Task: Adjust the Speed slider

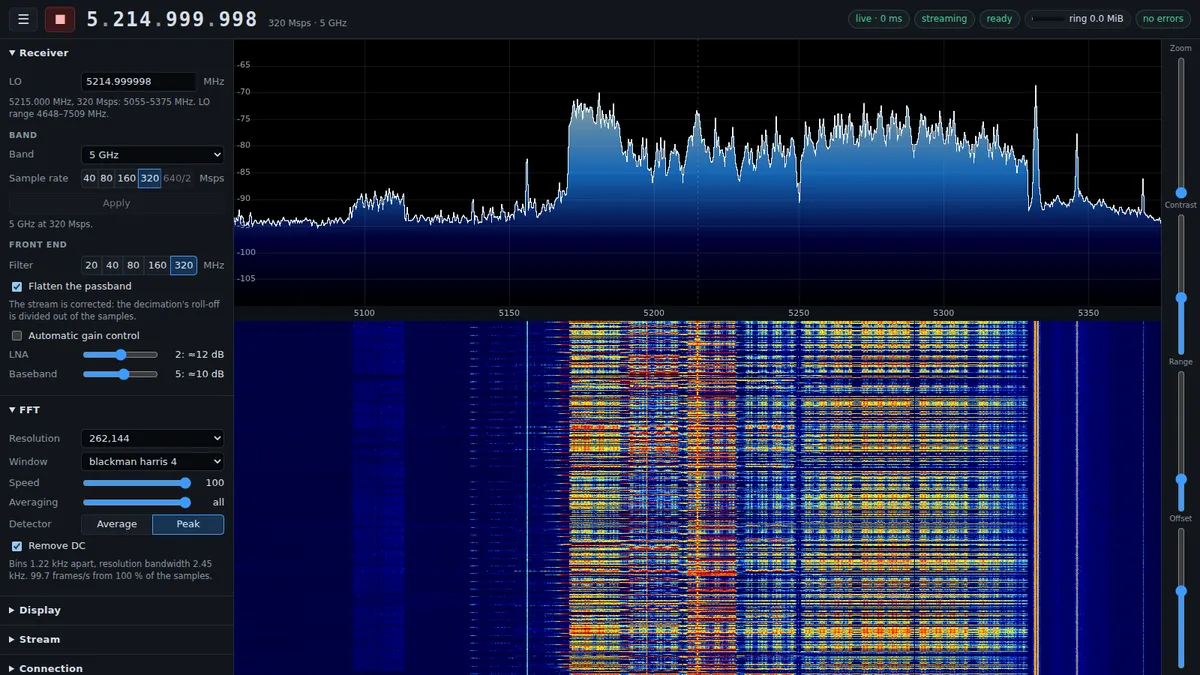Action: [137, 483]
